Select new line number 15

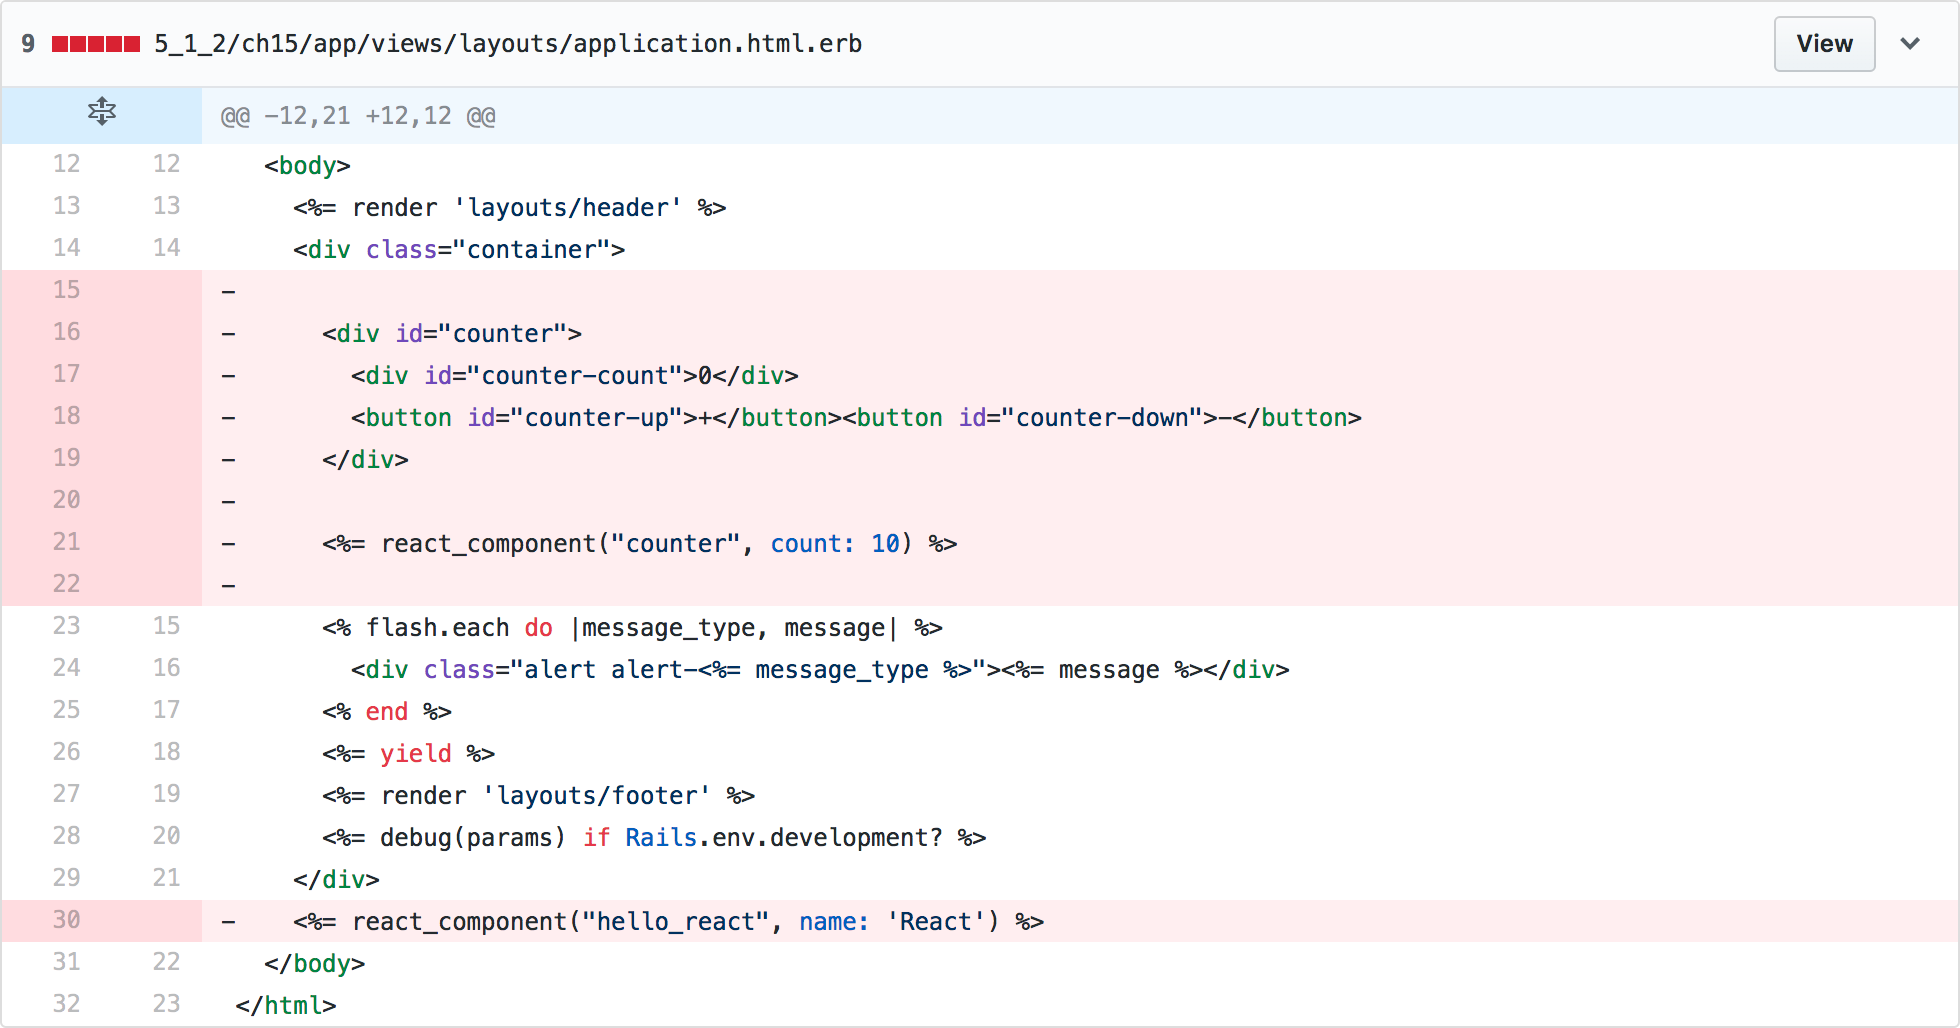(166, 626)
